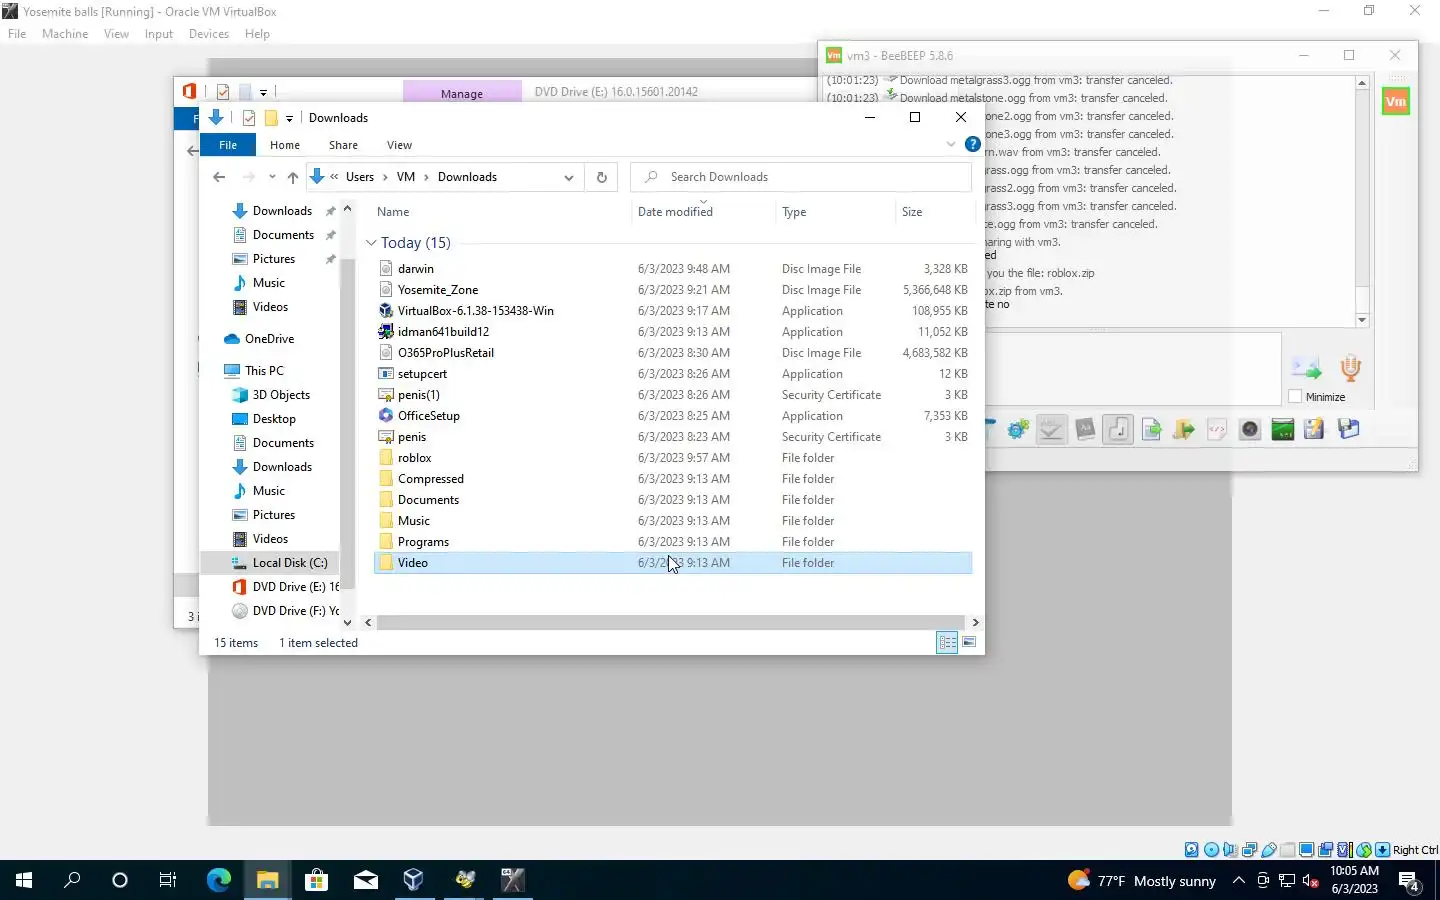Open VirtualBox Devices menu
Viewport: 1440px width, 900px height.
pyautogui.click(x=208, y=34)
